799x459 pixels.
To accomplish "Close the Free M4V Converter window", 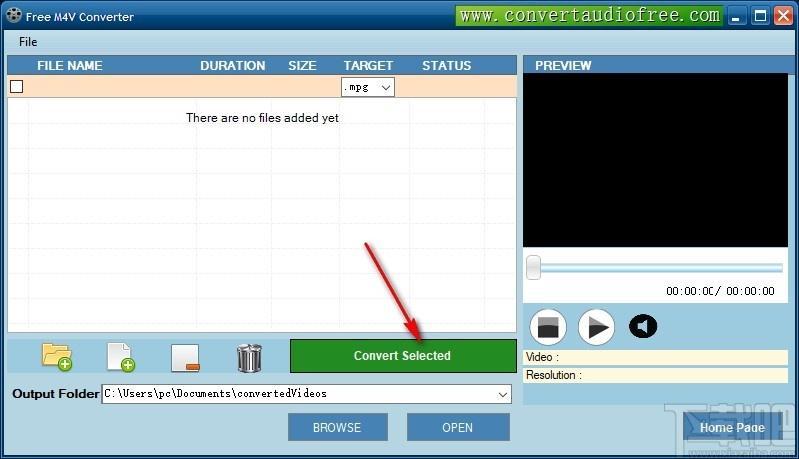I will (783, 16).
